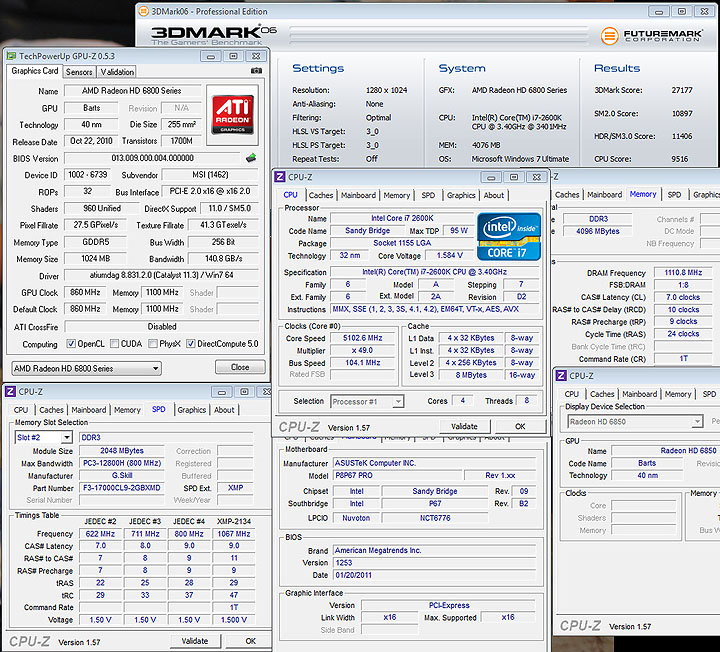Viewport: 720px width, 652px height.
Task: Open the Processor #1 selection dropdown
Action: click(367, 402)
